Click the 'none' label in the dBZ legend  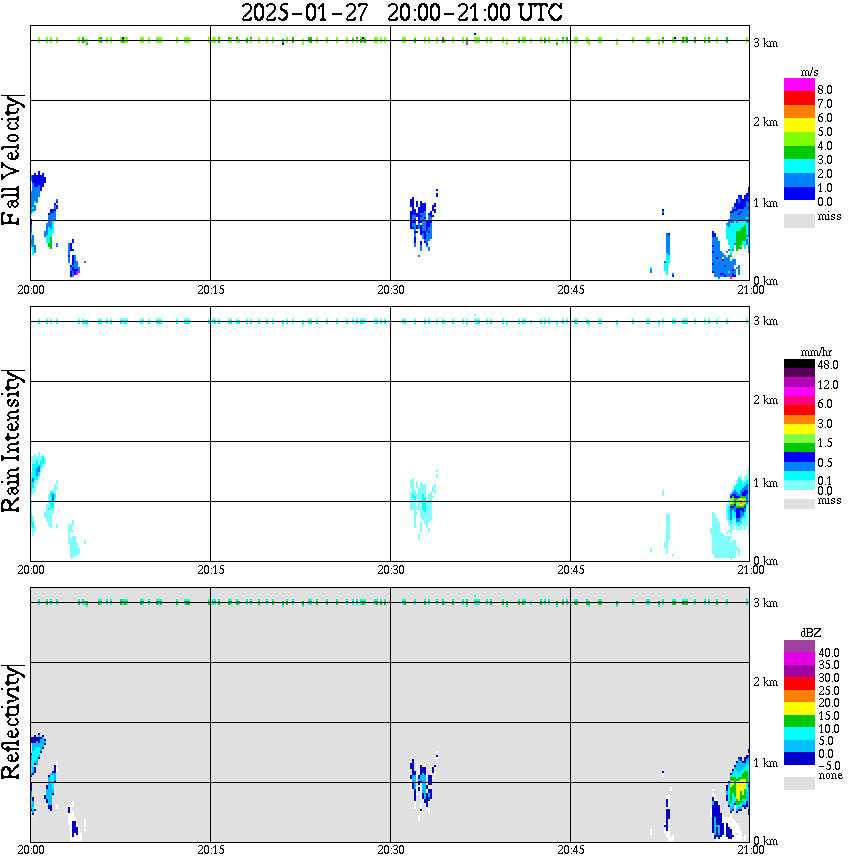[830, 776]
